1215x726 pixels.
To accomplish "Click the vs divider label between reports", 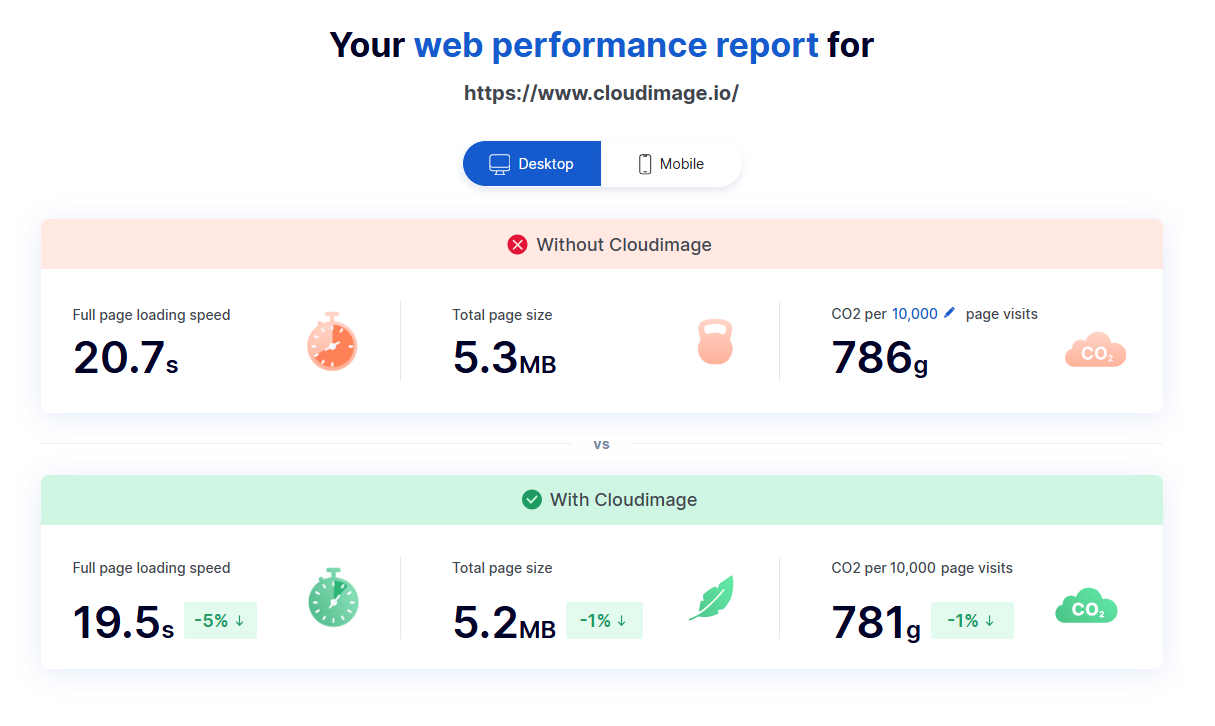I will (602, 443).
